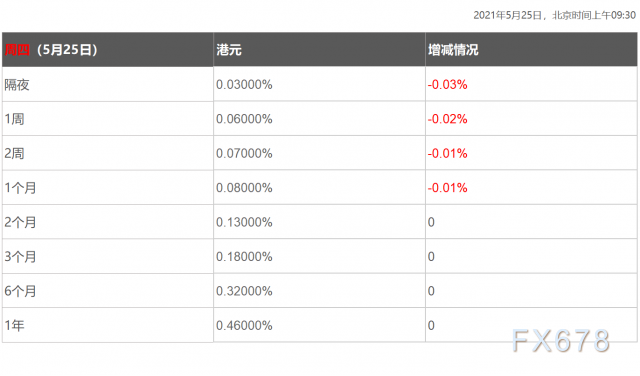The width and height of the screenshot is (640, 376).
Task: Click the 0.06000% rate value
Action: [244, 119]
